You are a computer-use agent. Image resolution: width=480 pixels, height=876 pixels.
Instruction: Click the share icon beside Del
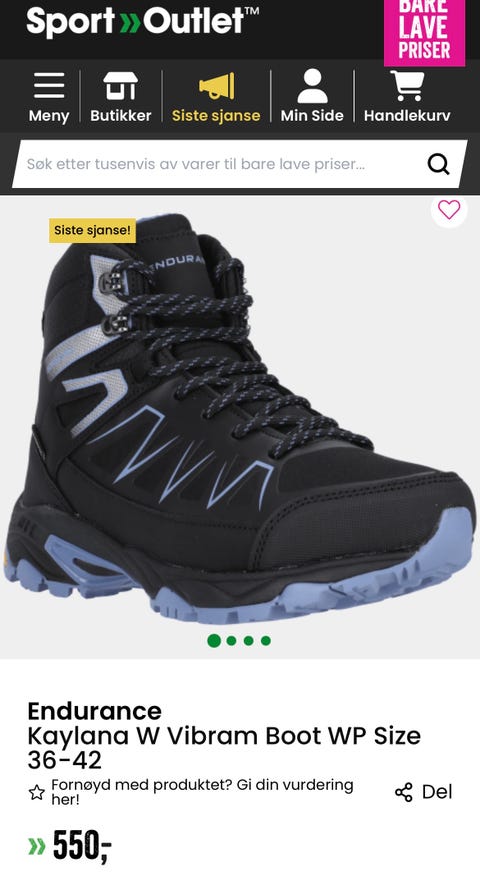pyautogui.click(x=403, y=792)
